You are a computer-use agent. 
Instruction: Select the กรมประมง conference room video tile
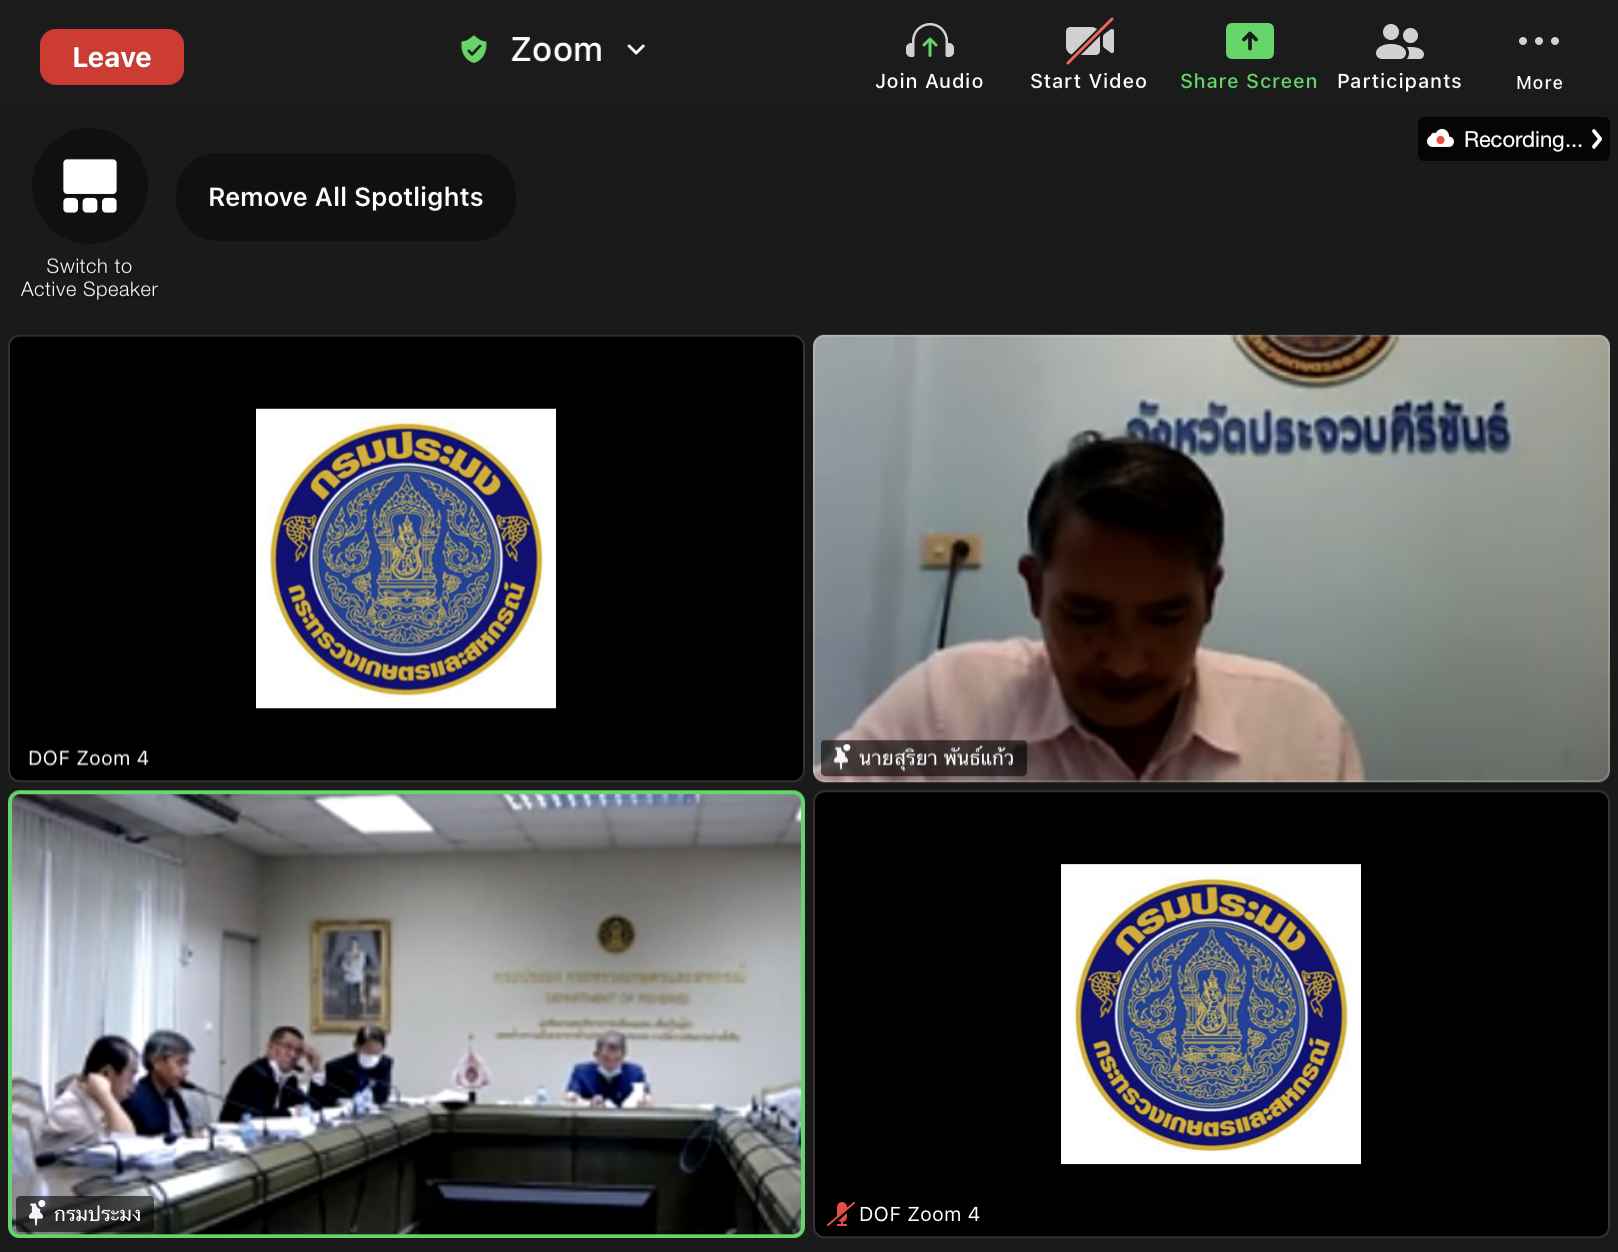coord(407,1014)
